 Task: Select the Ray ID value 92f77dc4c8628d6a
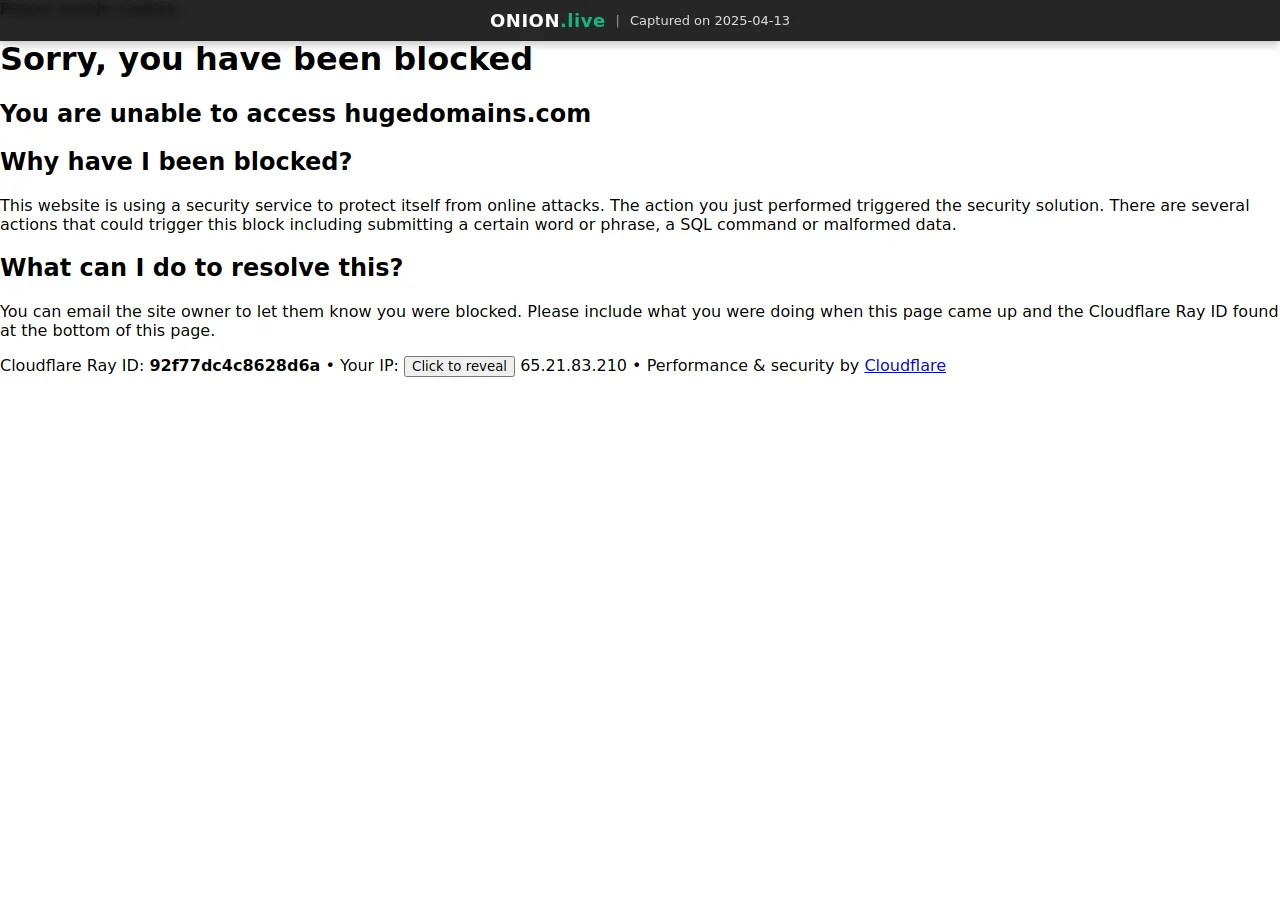(x=235, y=366)
